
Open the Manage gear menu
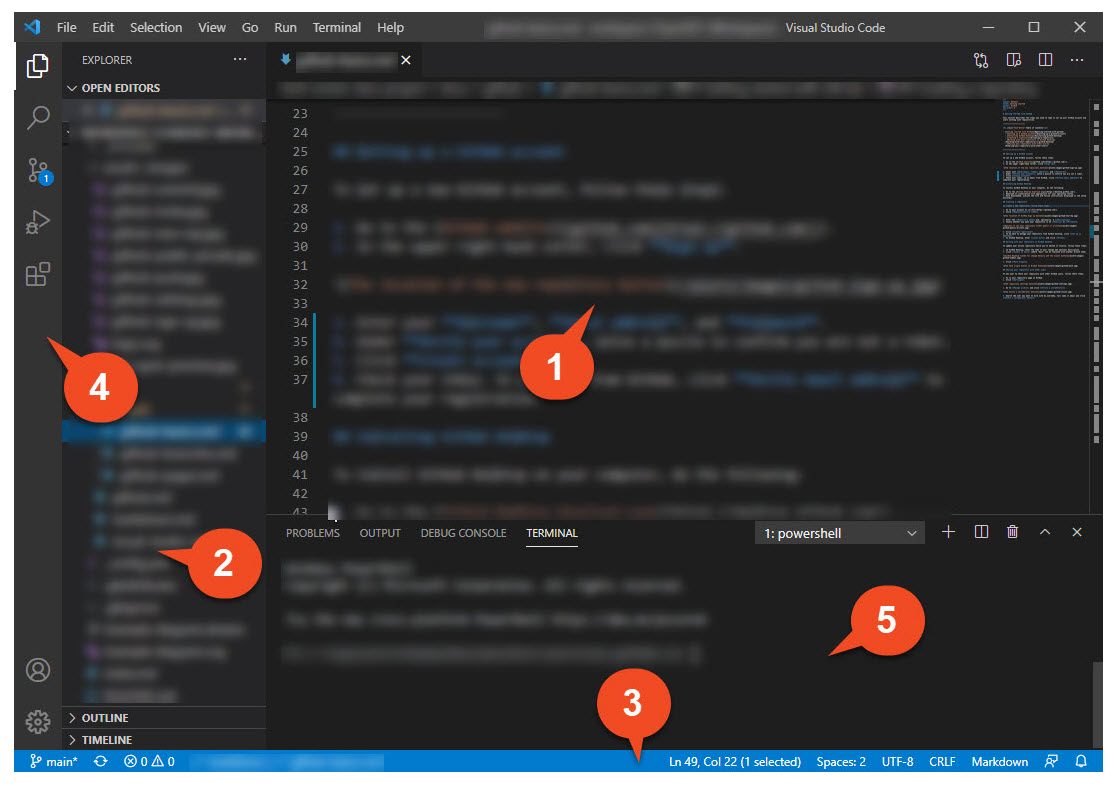point(38,722)
